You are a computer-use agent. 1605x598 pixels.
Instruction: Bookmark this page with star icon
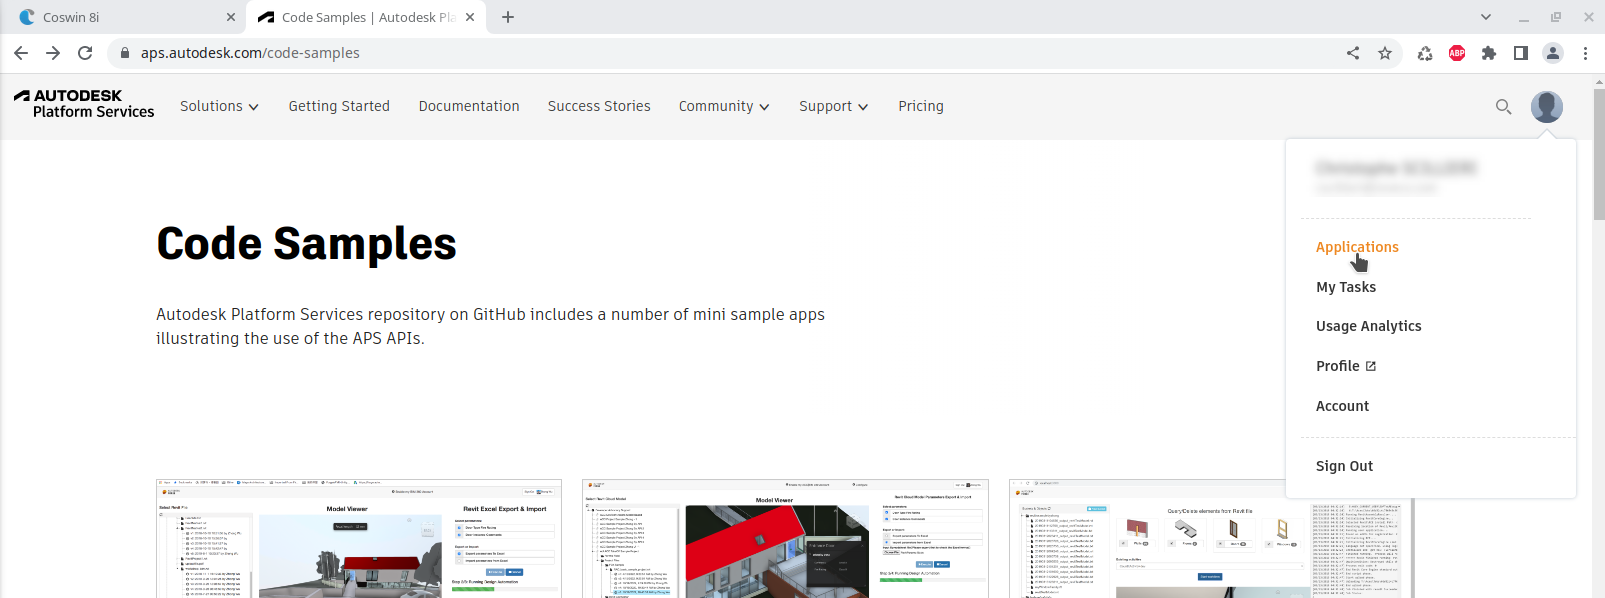[1385, 53]
